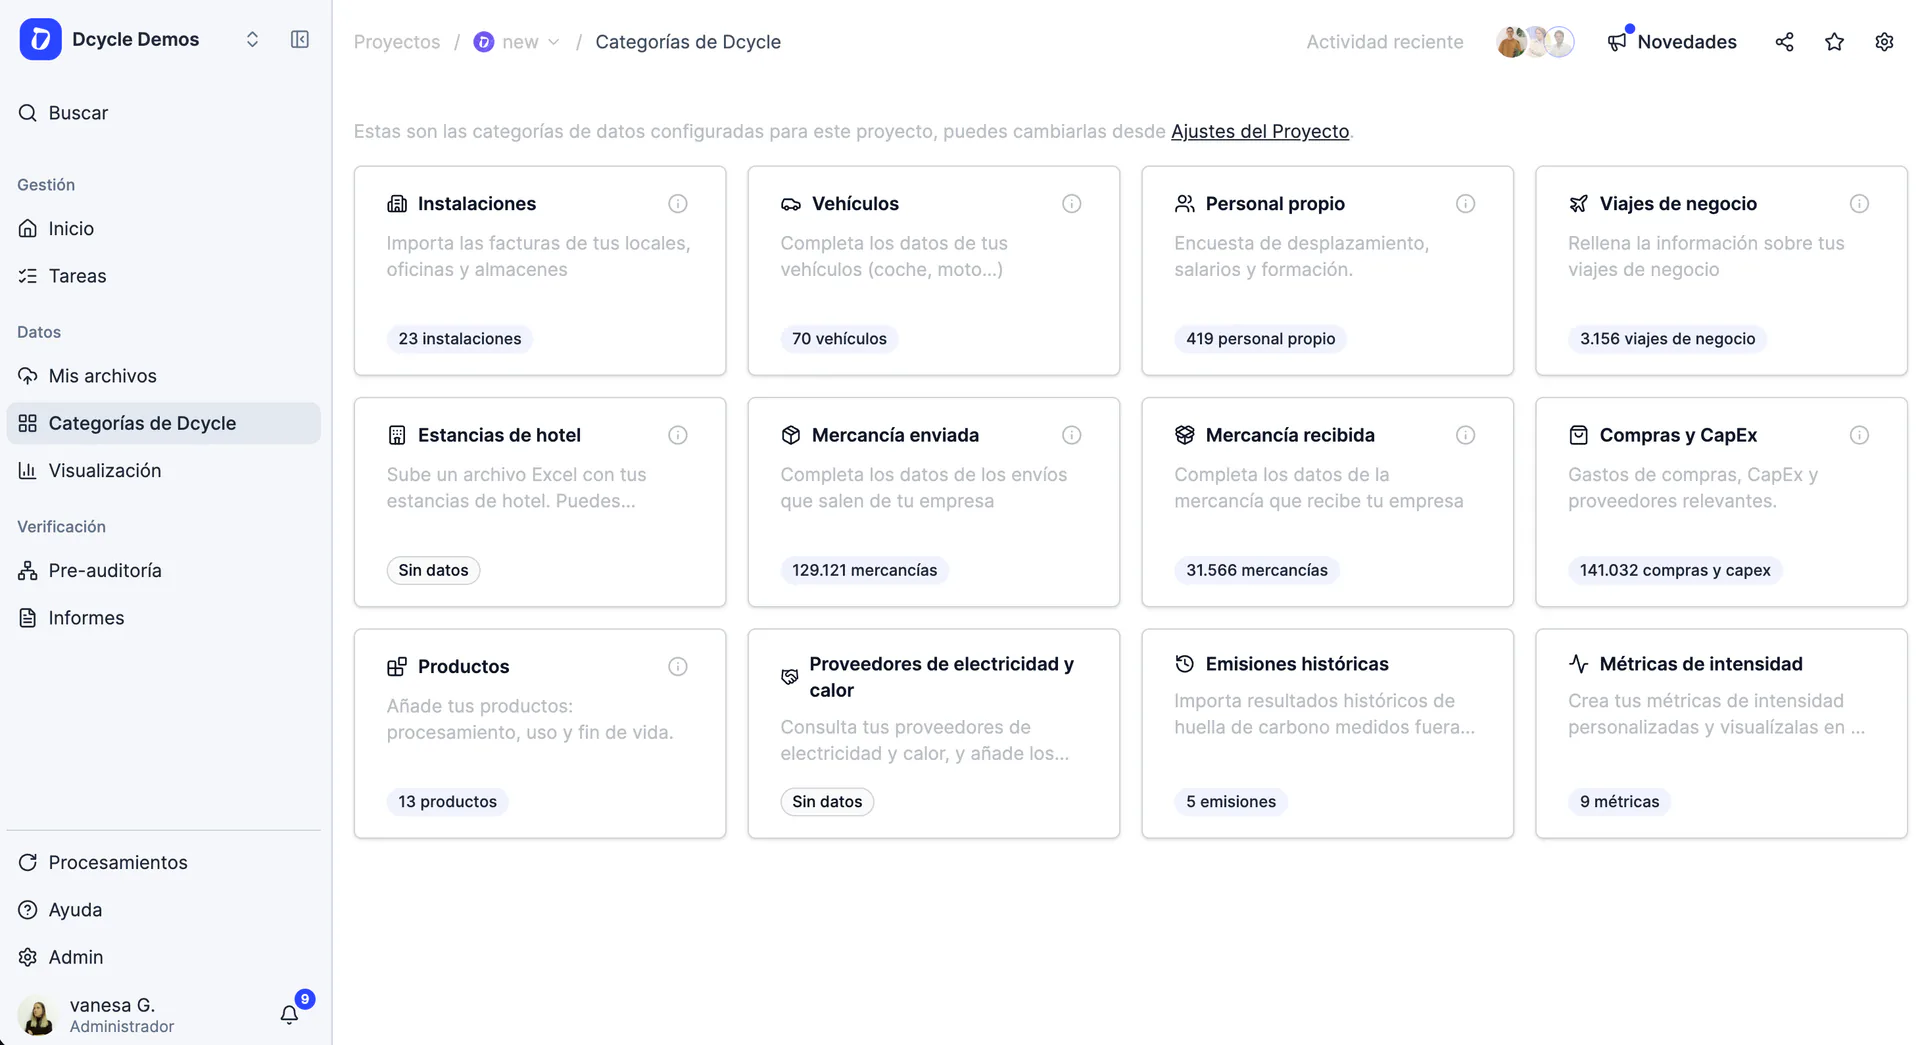The image size is (1920, 1045).
Task: Open the Estancias de hotel card
Action: coord(540,502)
